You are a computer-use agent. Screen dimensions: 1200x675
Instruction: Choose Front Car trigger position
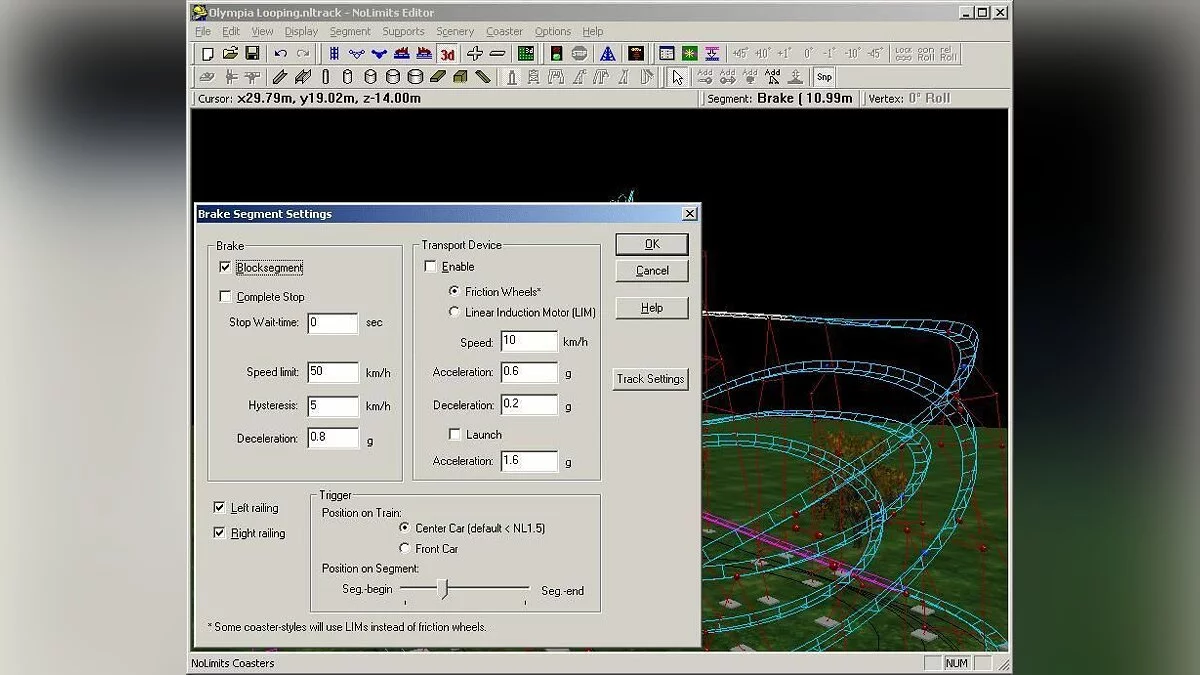tap(405, 548)
